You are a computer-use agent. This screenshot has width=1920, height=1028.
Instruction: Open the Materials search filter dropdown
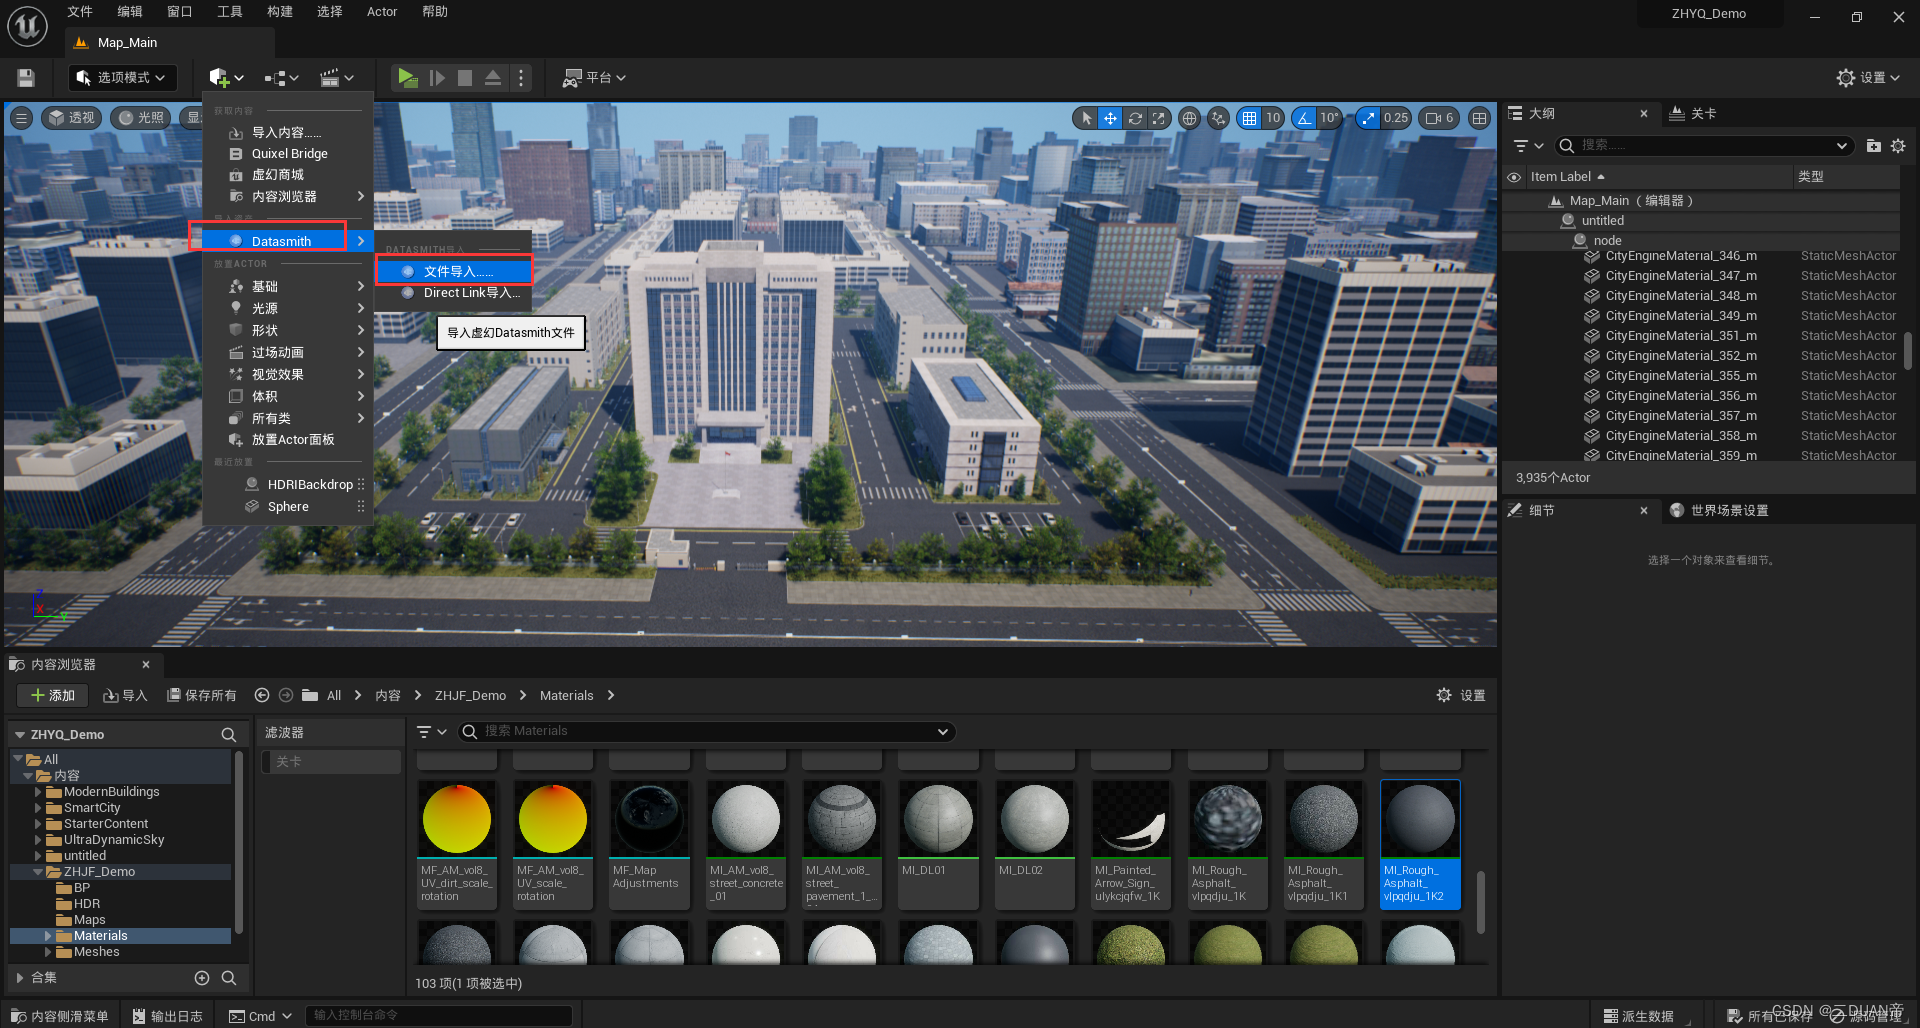(x=430, y=731)
